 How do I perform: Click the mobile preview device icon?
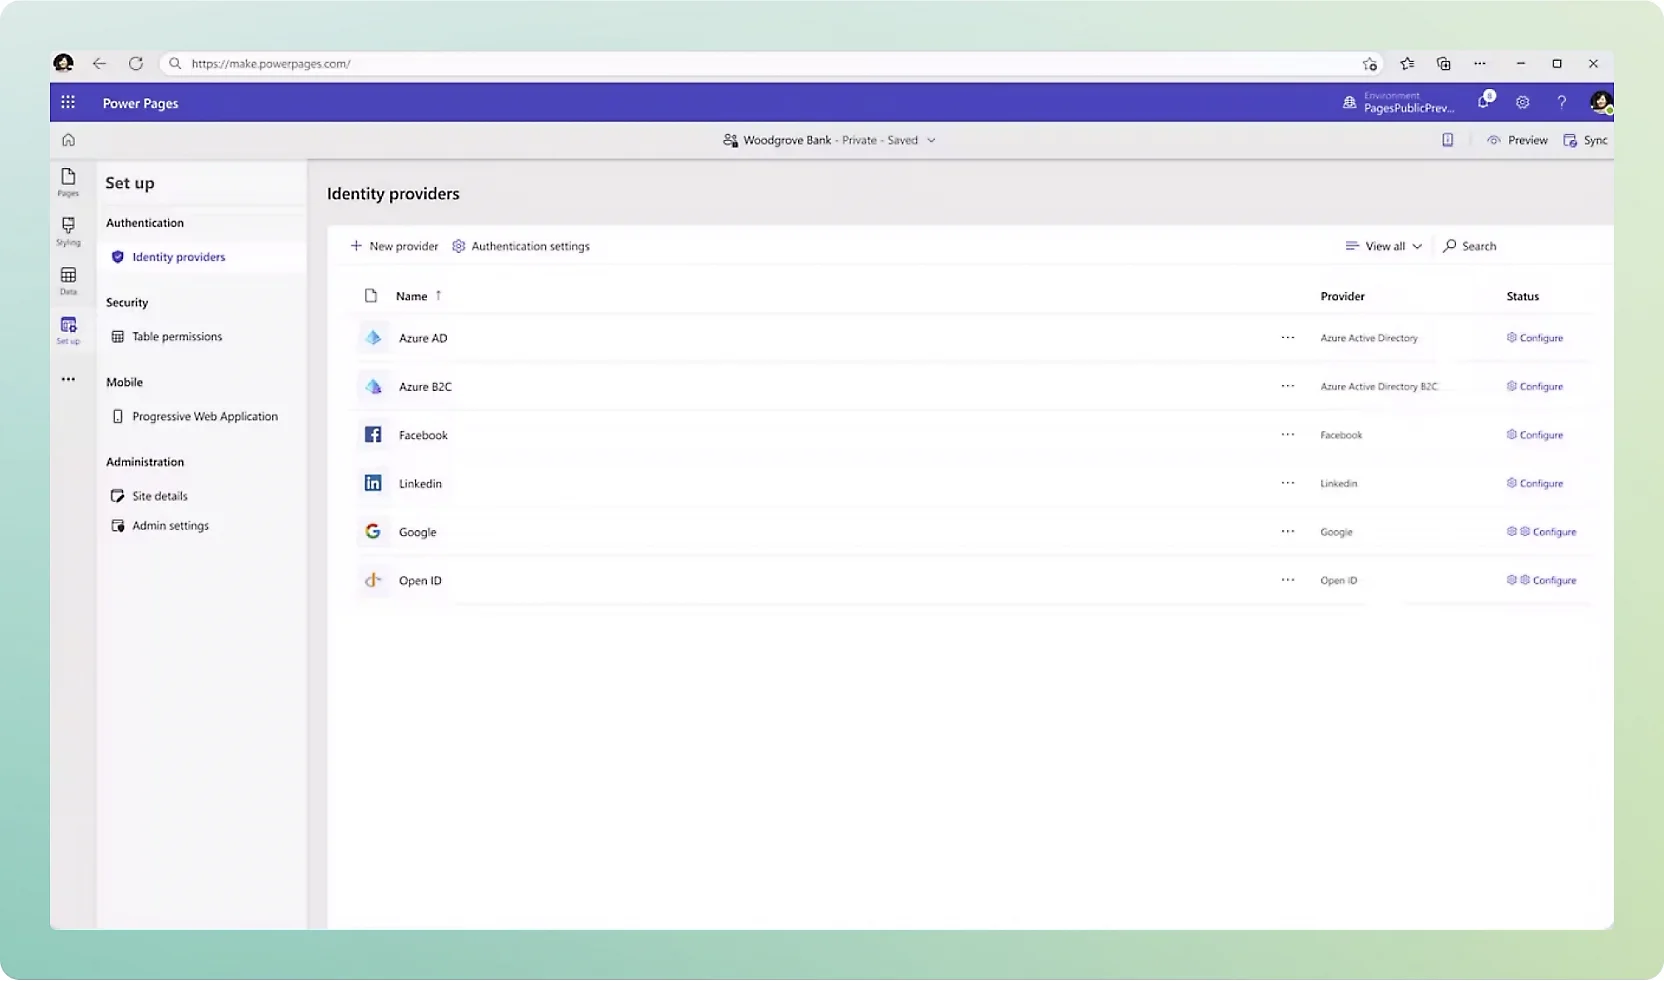point(1447,140)
